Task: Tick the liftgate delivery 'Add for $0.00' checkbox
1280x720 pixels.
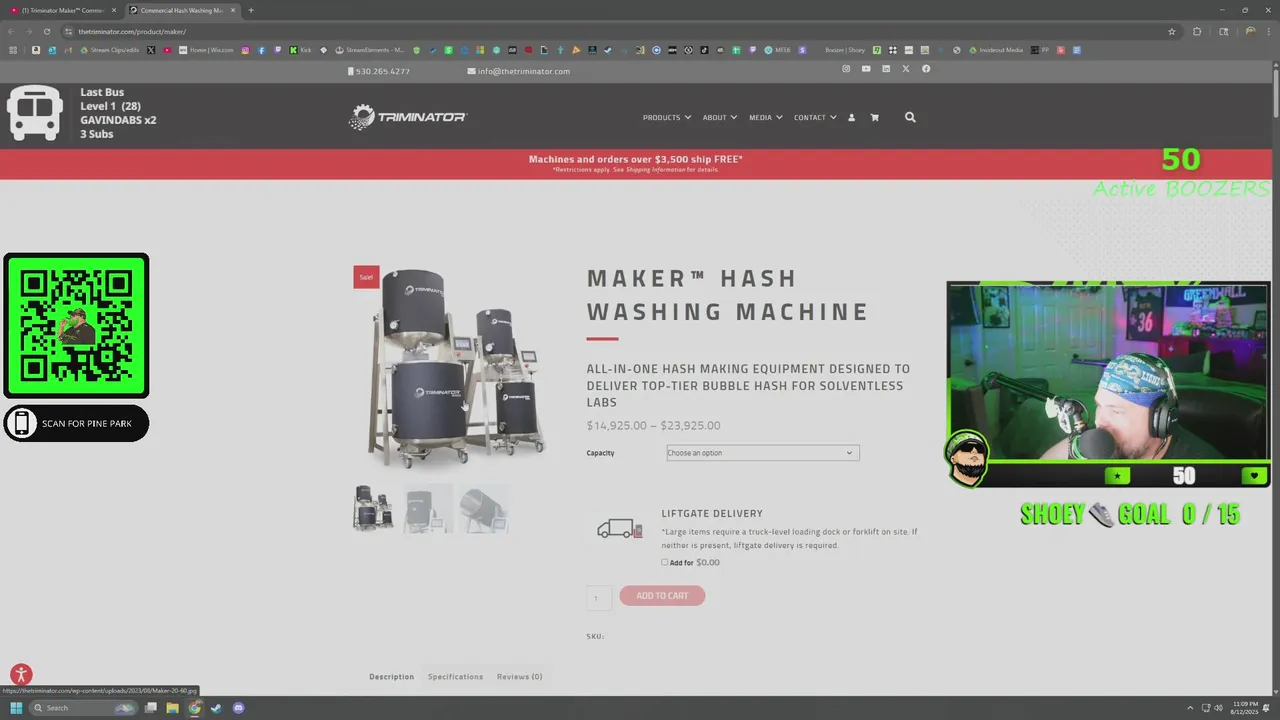Action: click(x=664, y=562)
